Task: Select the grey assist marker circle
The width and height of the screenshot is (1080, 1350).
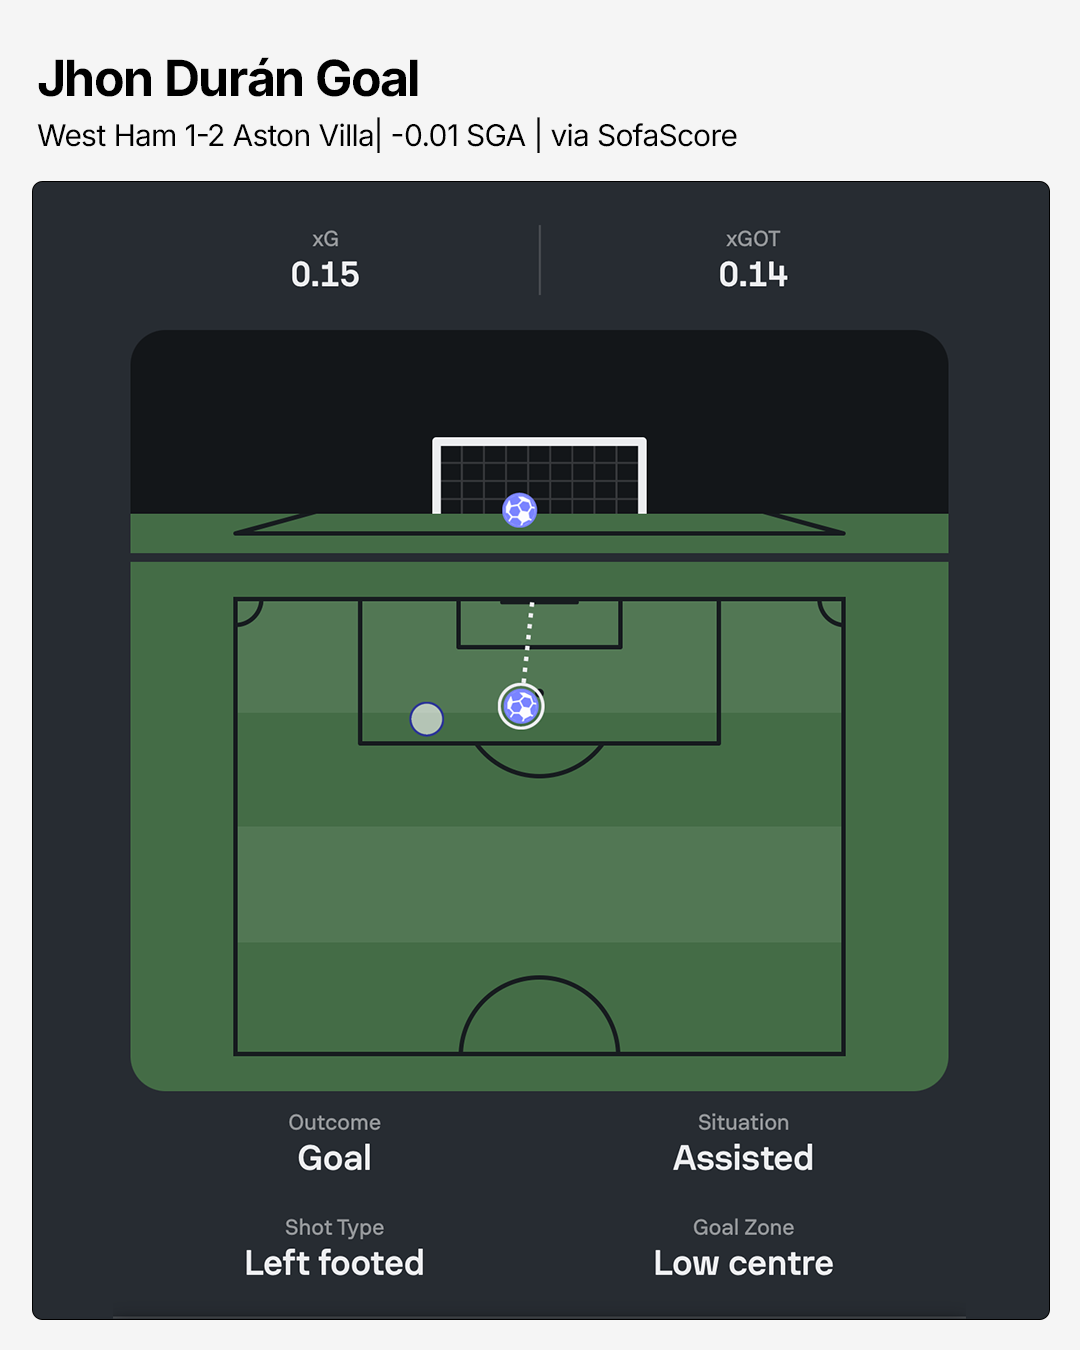Action: [427, 719]
